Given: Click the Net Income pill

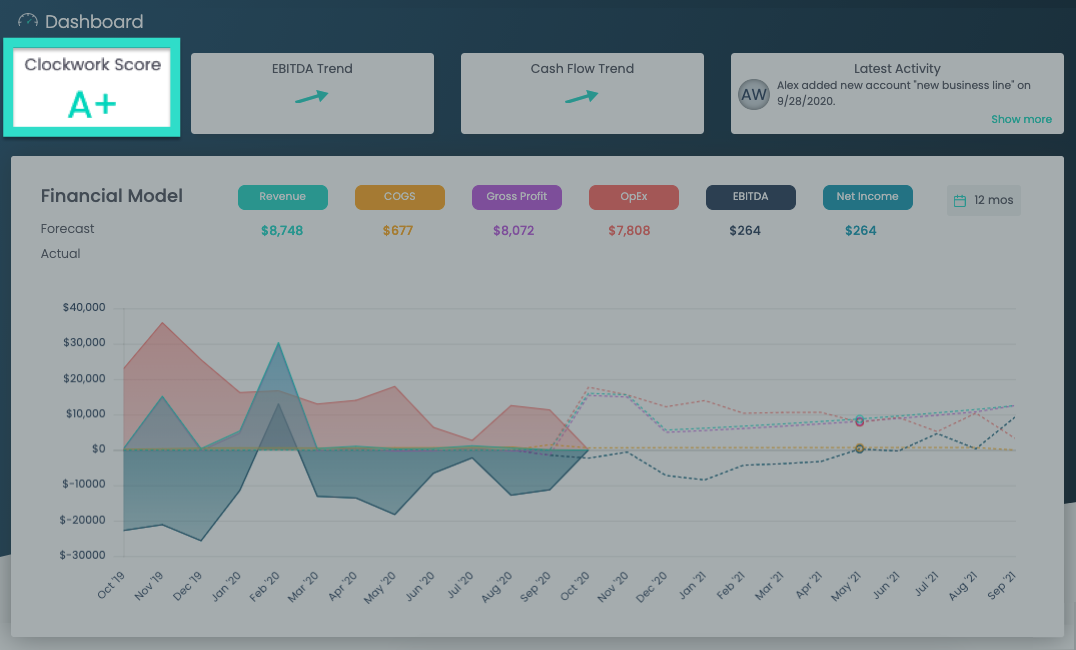Looking at the screenshot, I should [x=867, y=197].
